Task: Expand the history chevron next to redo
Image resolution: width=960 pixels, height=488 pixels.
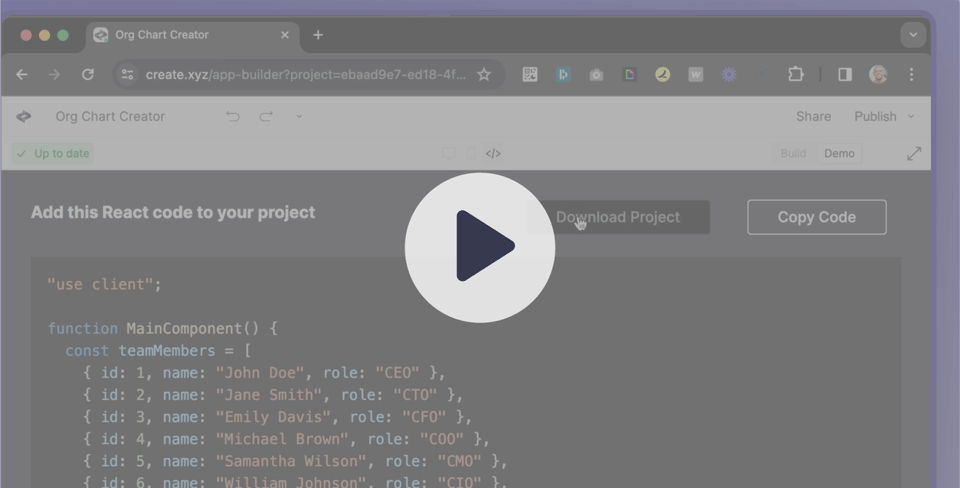Action: [x=299, y=116]
